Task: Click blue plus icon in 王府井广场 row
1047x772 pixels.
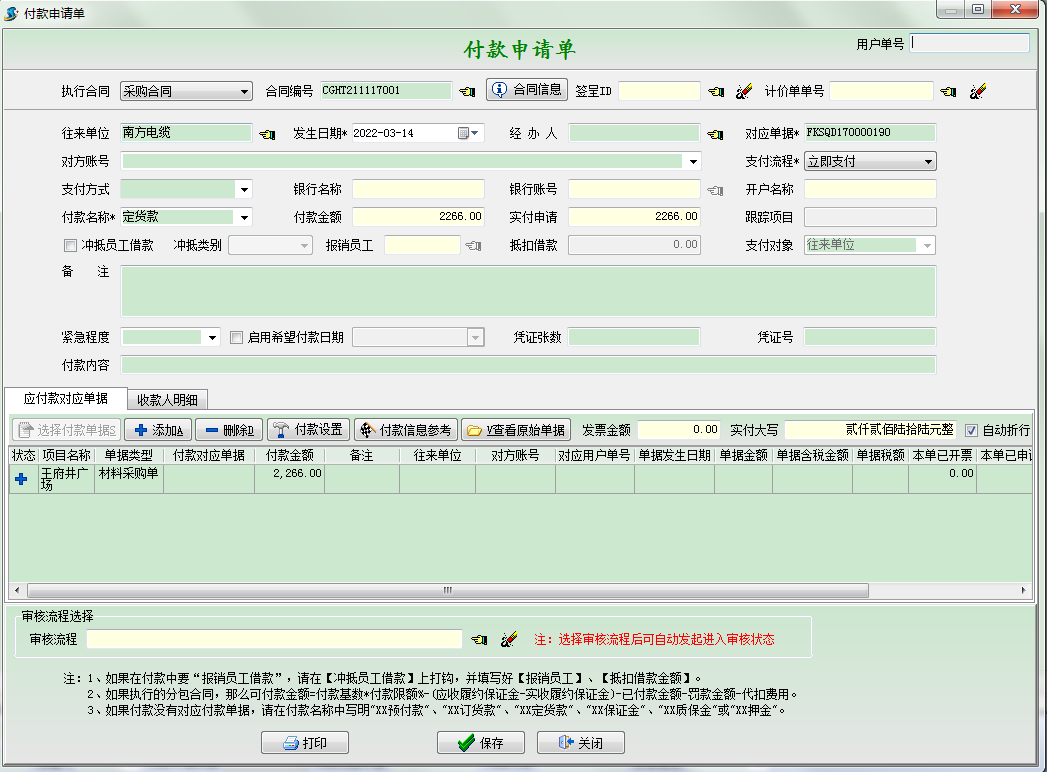Action: point(21,479)
